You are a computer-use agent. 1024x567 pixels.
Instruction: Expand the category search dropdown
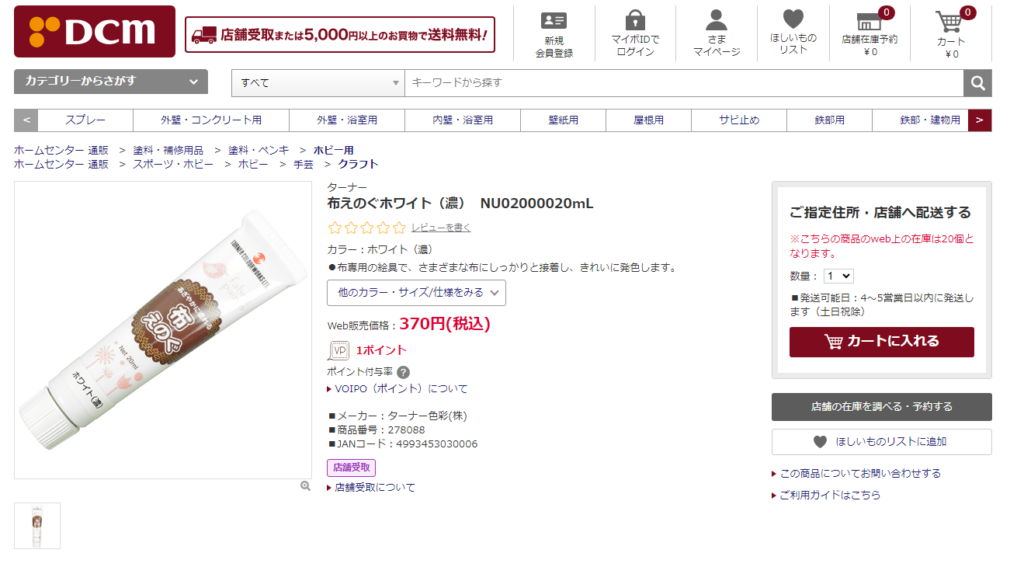[x=111, y=81]
